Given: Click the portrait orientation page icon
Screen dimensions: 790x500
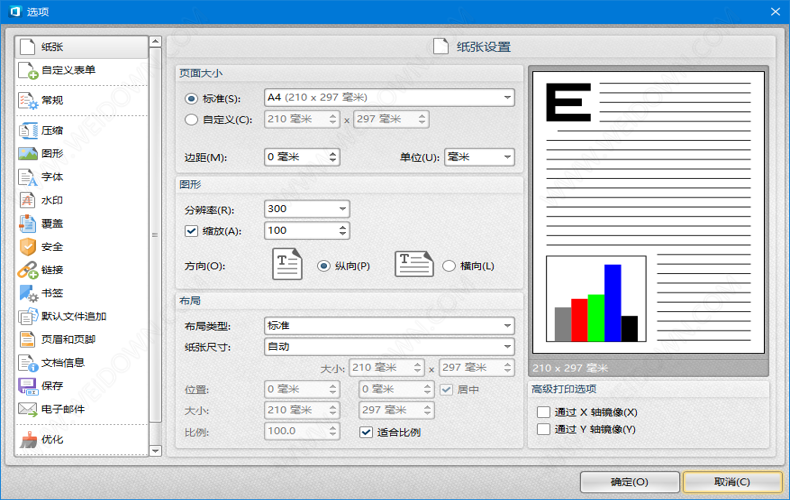Looking at the screenshot, I should point(287,264).
